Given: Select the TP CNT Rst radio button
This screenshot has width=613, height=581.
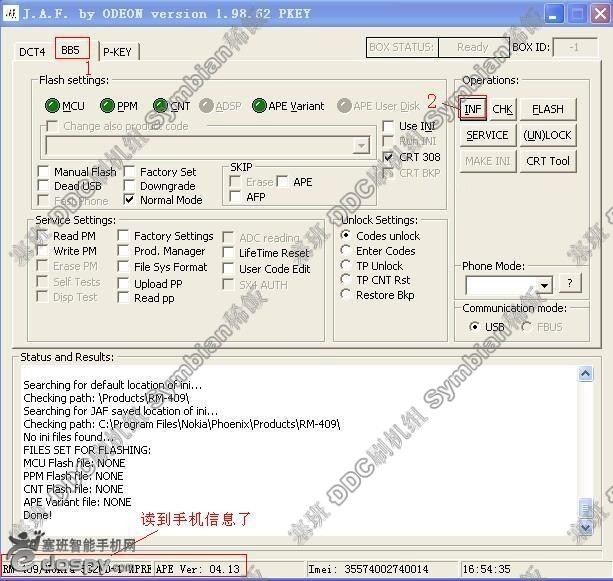Looking at the screenshot, I should click(x=345, y=280).
